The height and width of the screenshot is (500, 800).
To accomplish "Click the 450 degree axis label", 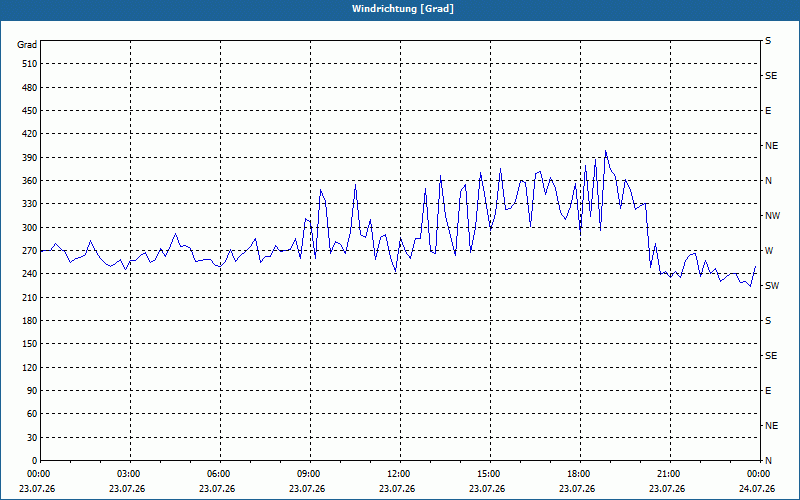I will [30, 111].
